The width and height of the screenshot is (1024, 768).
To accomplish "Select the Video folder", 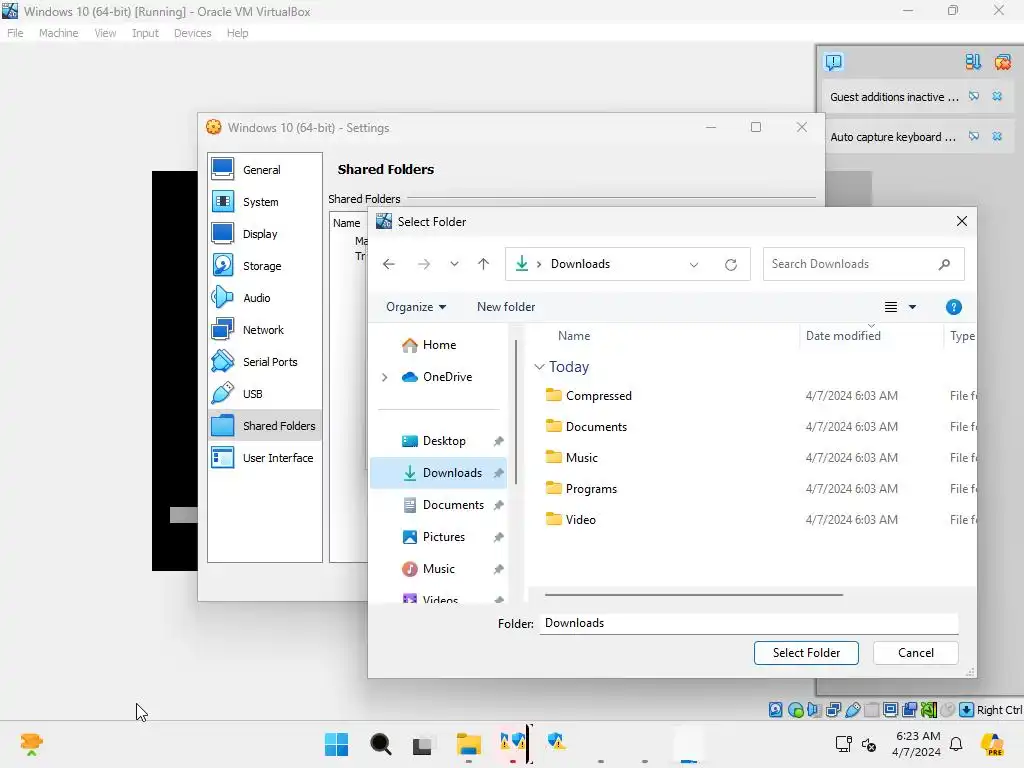I will click(x=581, y=520).
